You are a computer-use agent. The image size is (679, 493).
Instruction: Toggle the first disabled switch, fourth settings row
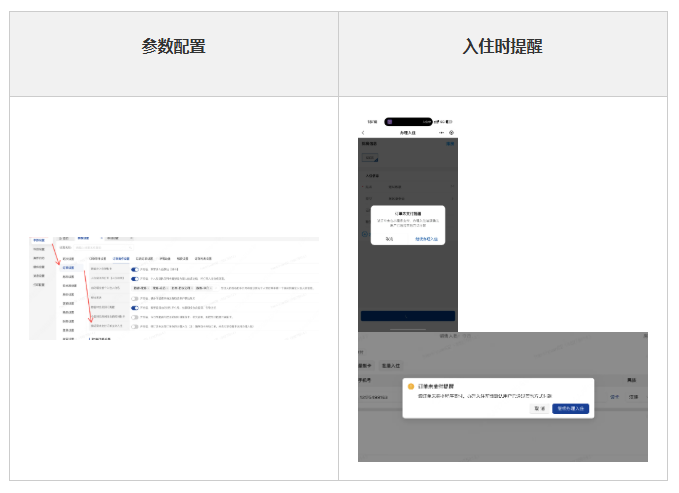pos(135,298)
